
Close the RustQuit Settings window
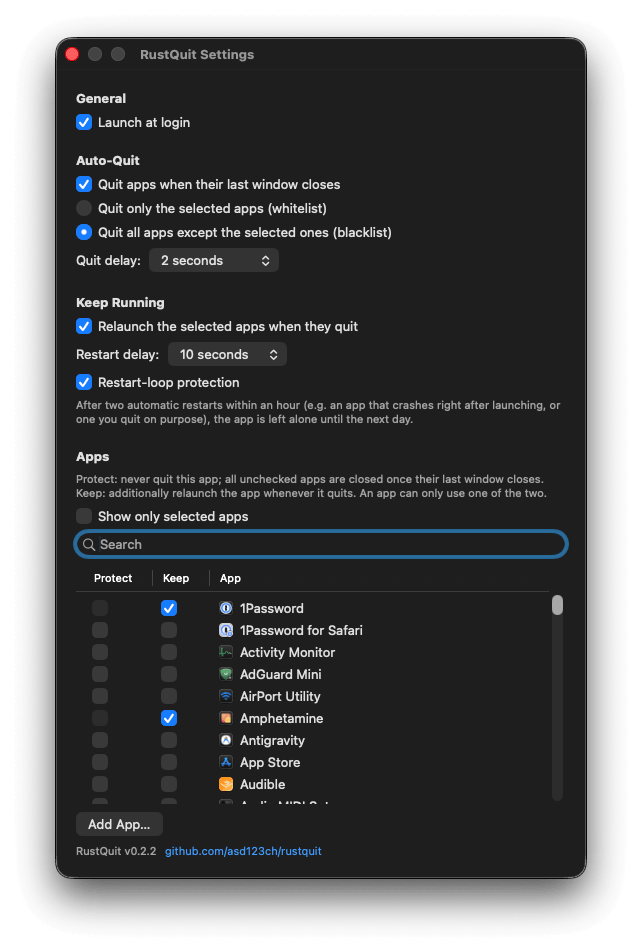coord(72,54)
